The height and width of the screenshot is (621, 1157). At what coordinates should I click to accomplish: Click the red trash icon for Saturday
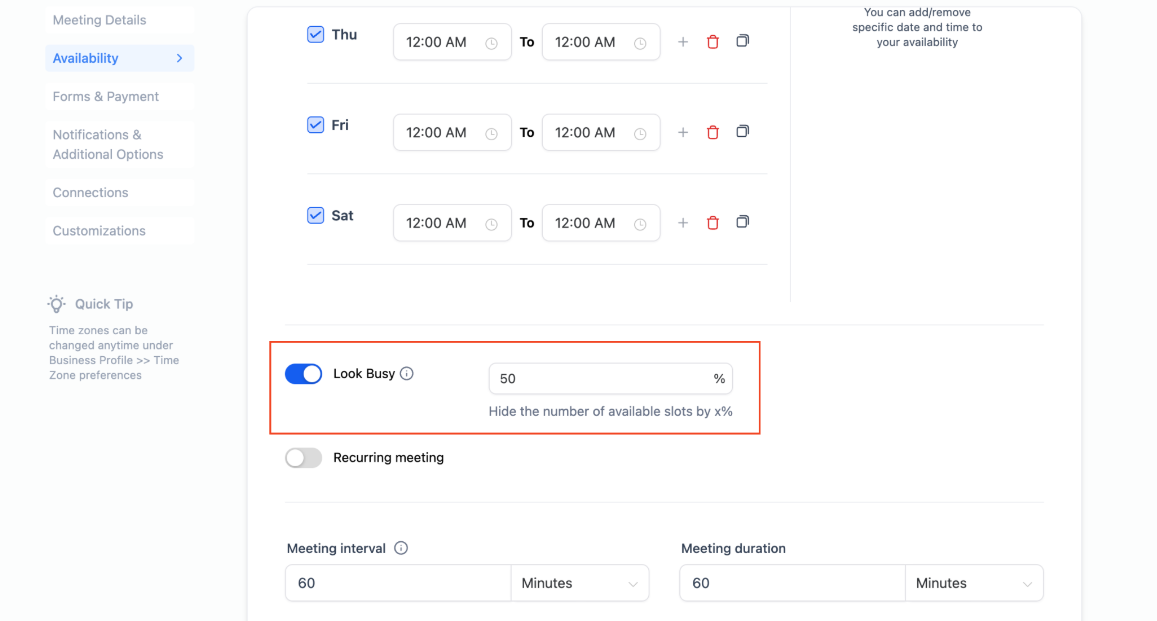click(713, 223)
